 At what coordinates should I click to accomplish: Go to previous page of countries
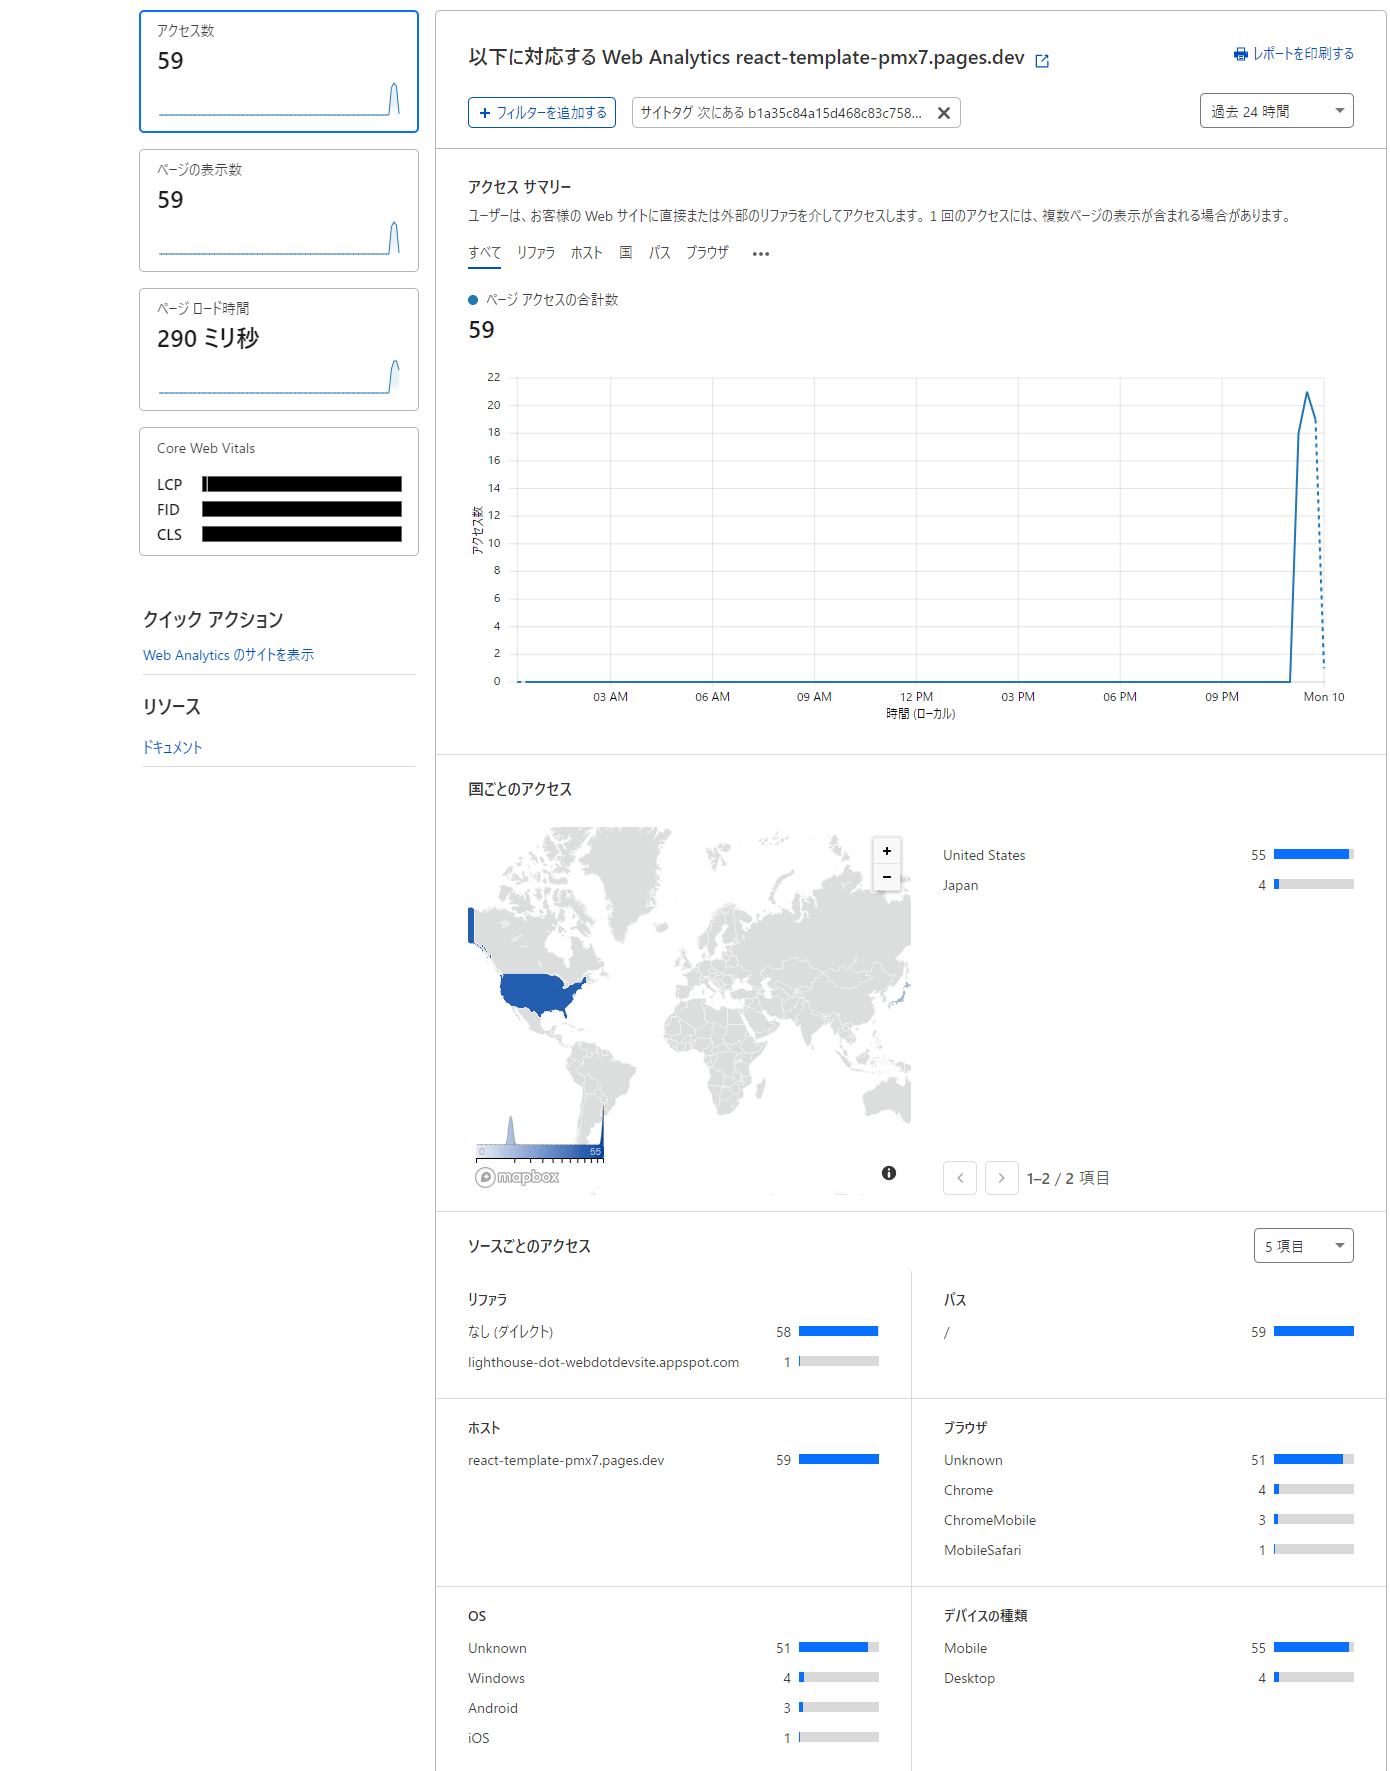pos(959,1178)
